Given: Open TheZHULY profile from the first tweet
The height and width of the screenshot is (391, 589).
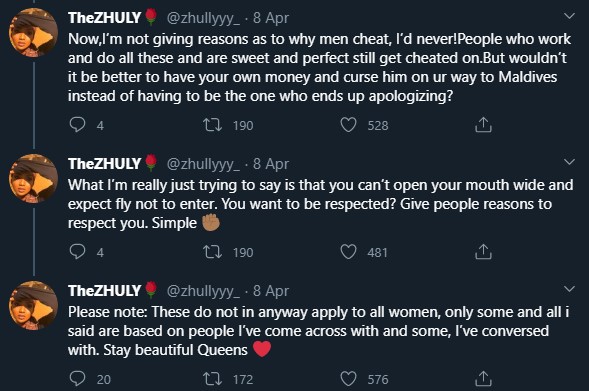Looking at the screenshot, I should (x=104, y=18).
